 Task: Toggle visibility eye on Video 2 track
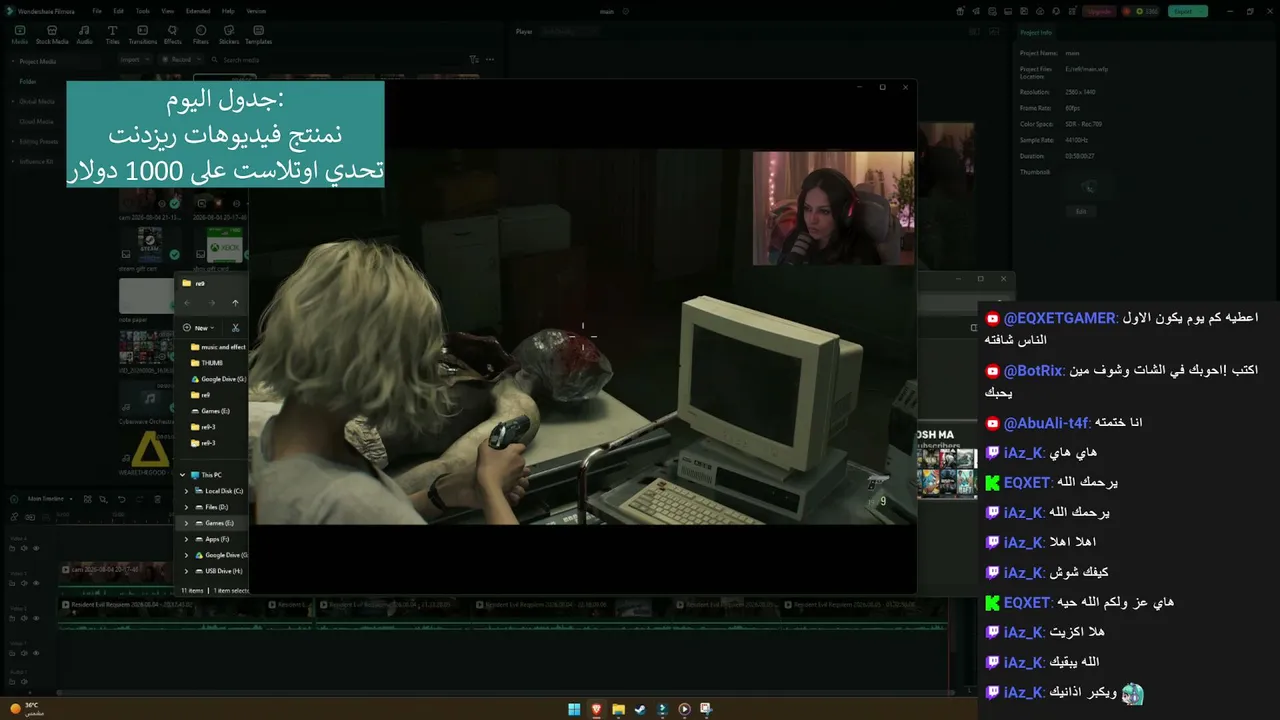[x=36, y=617]
